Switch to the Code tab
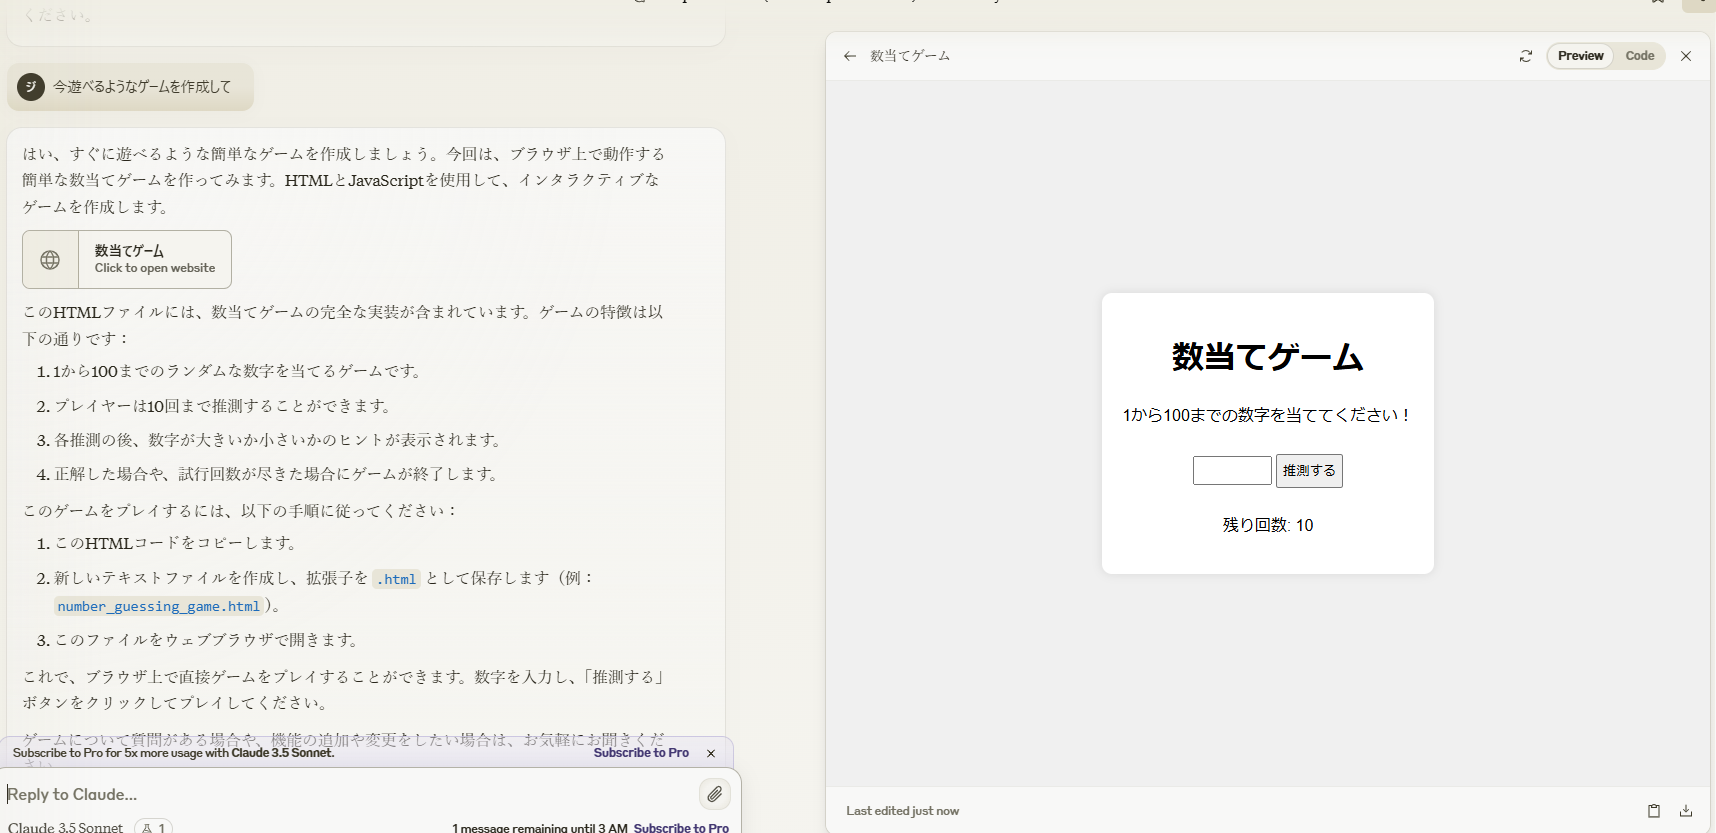 click(x=1639, y=56)
